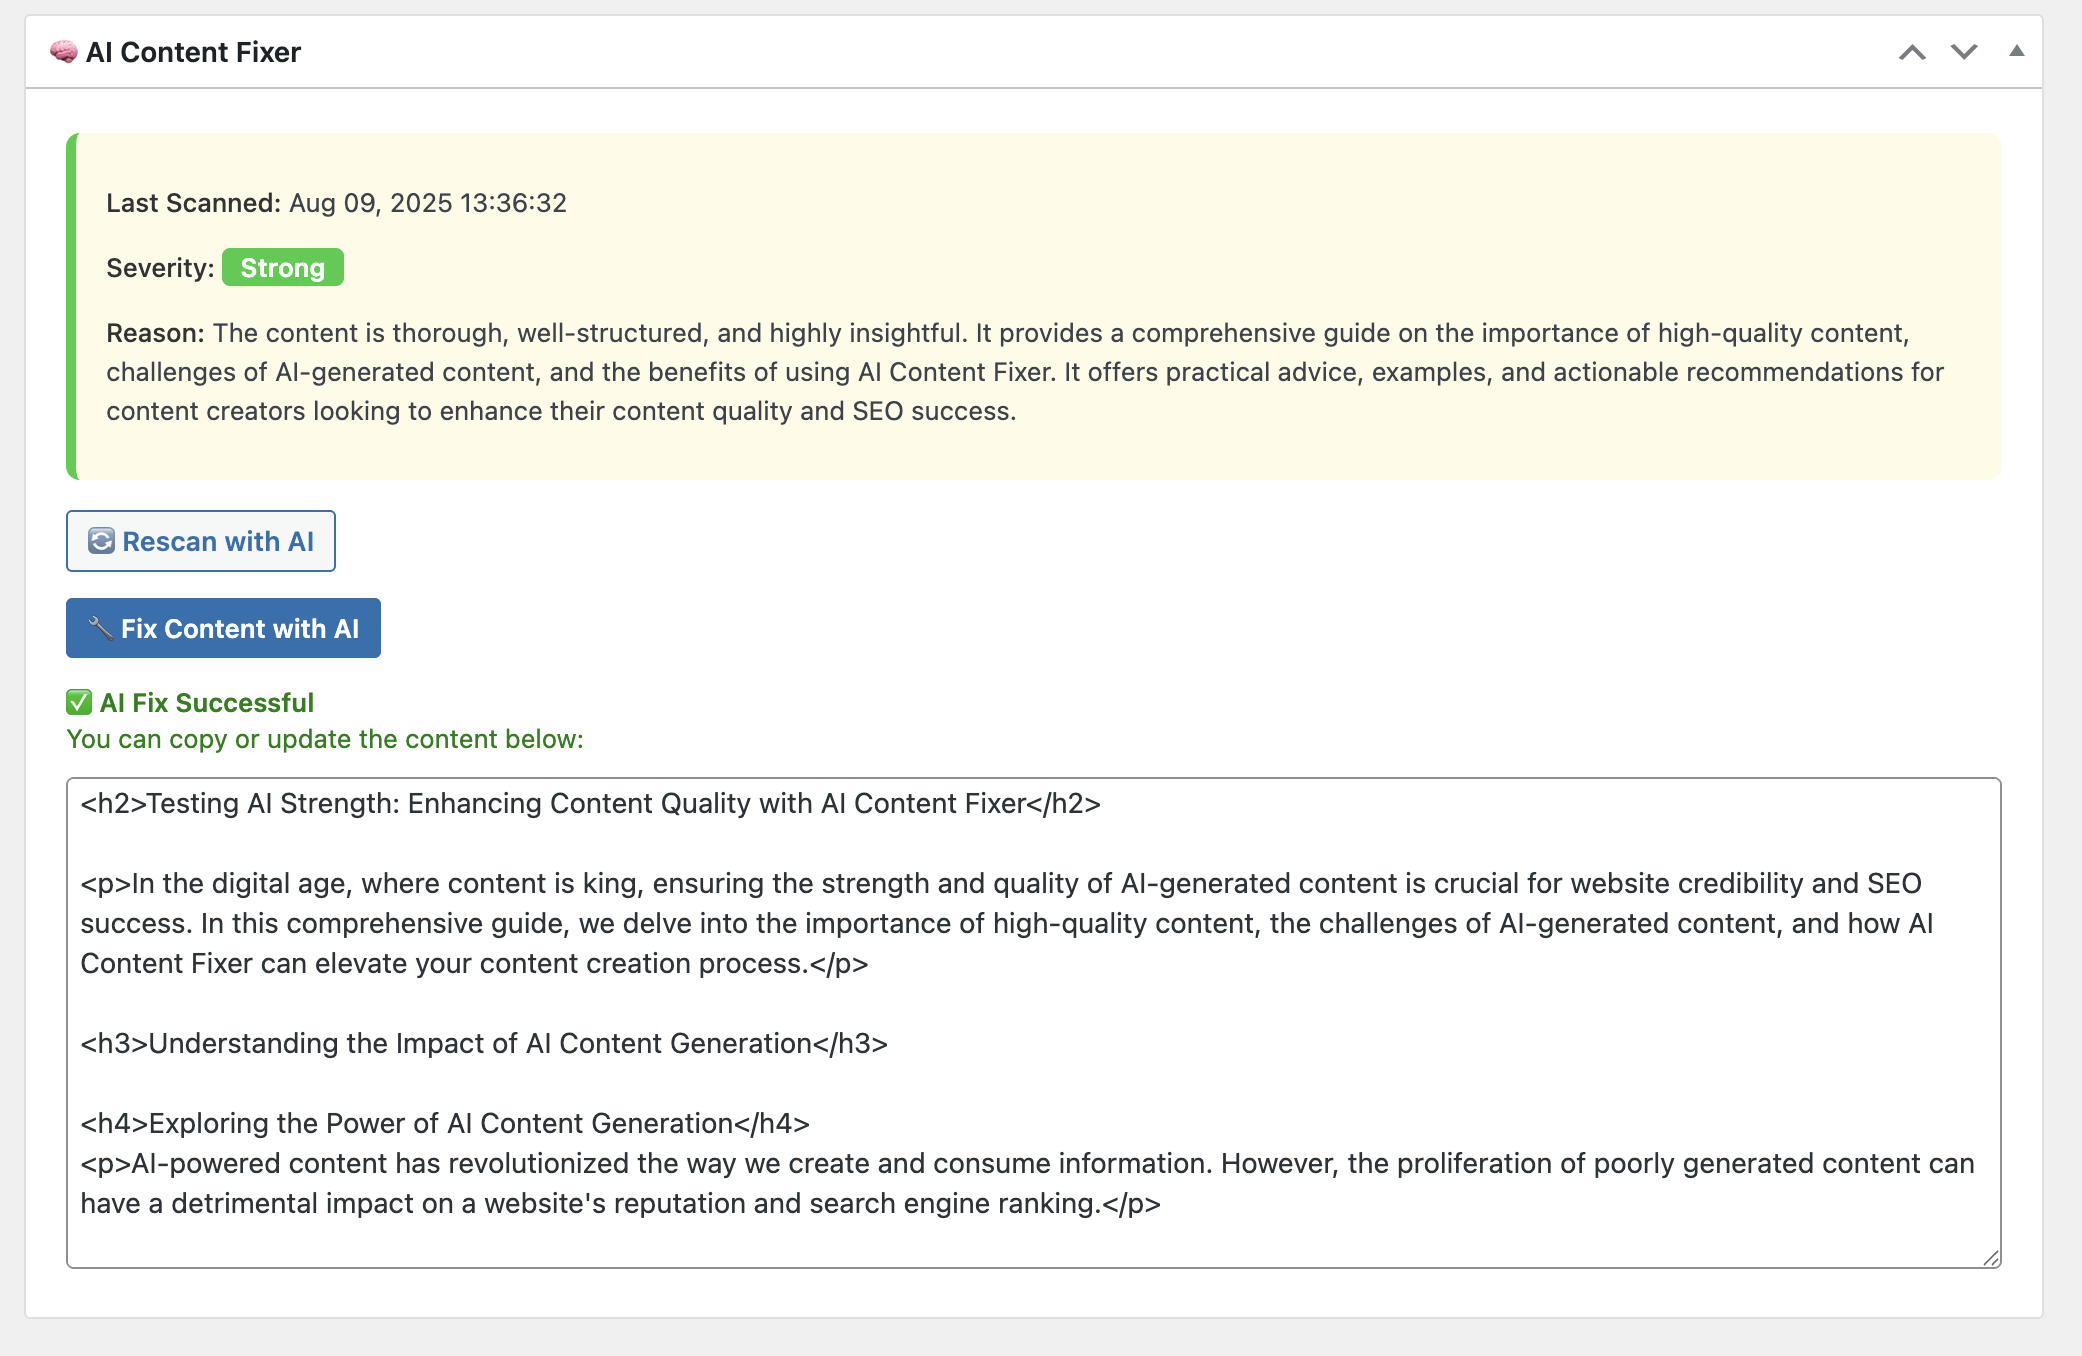Click the refresh icon on Rescan button
This screenshot has height=1356, width=2082.
coord(101,541)
